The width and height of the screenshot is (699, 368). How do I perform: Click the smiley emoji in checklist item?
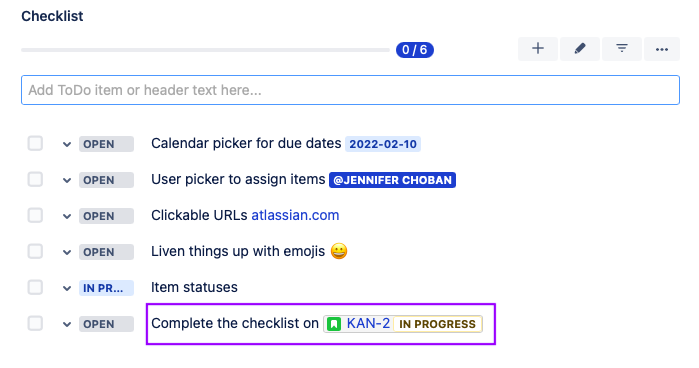339,251
